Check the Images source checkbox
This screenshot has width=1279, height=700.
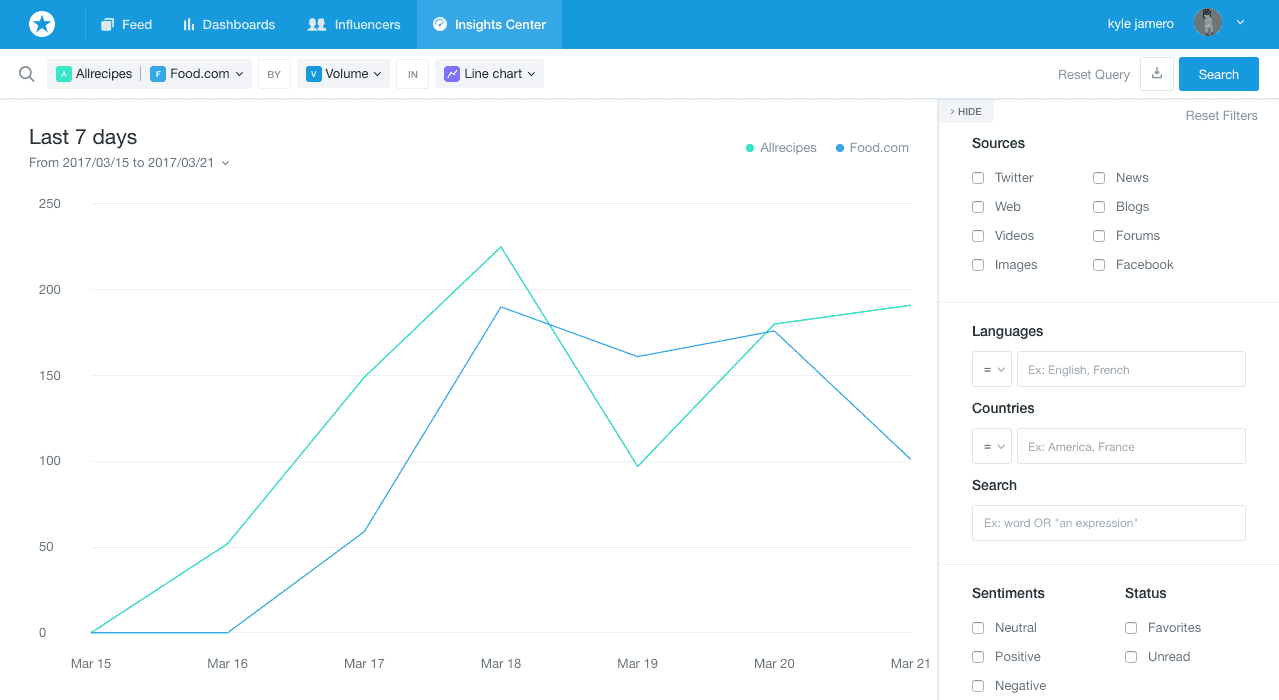coord(978,265)
